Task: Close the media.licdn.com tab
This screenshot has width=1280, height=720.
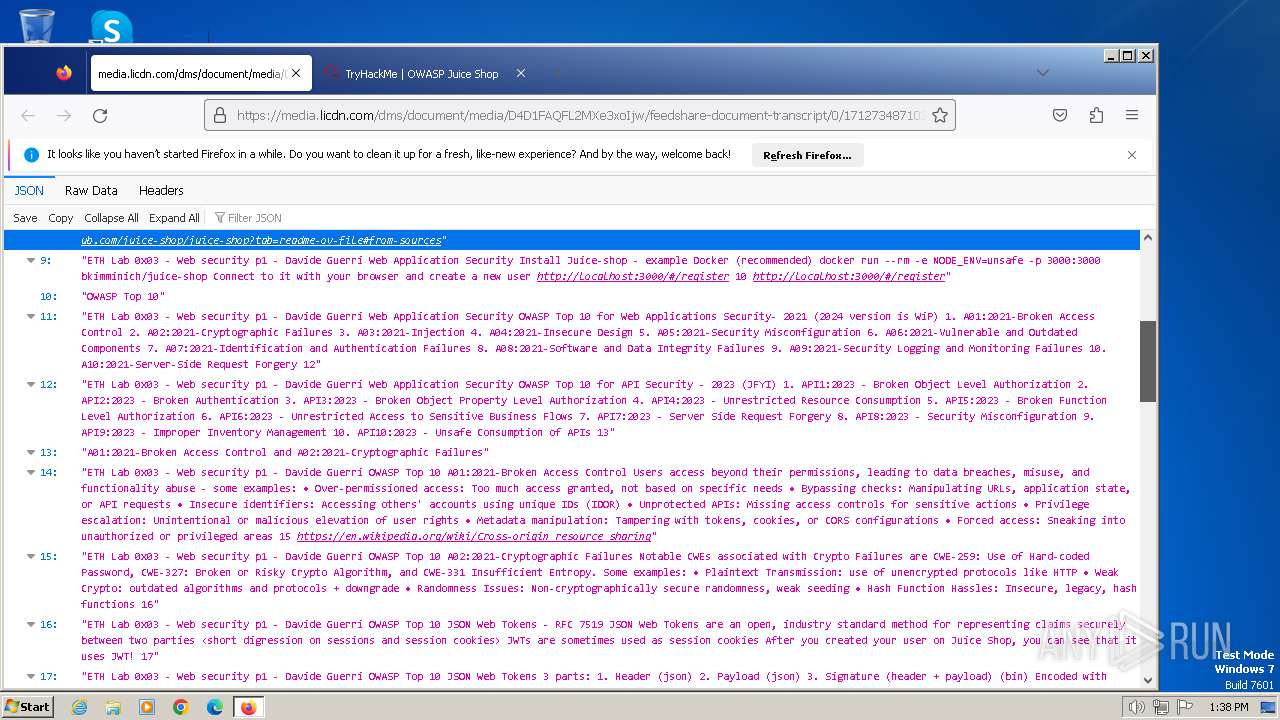Action: (296, 73)
